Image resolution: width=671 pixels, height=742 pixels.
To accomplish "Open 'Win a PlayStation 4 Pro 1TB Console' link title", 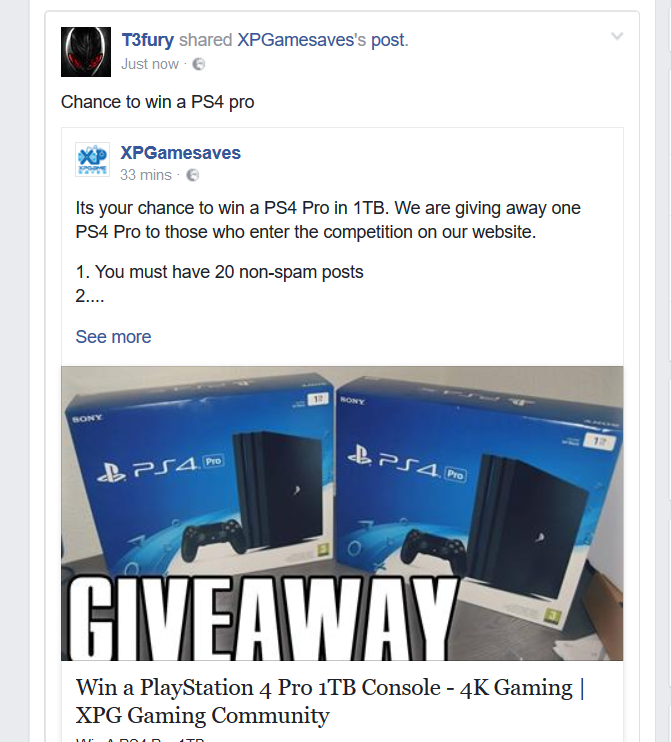I will pyautogui.click(x=330, y=701).
